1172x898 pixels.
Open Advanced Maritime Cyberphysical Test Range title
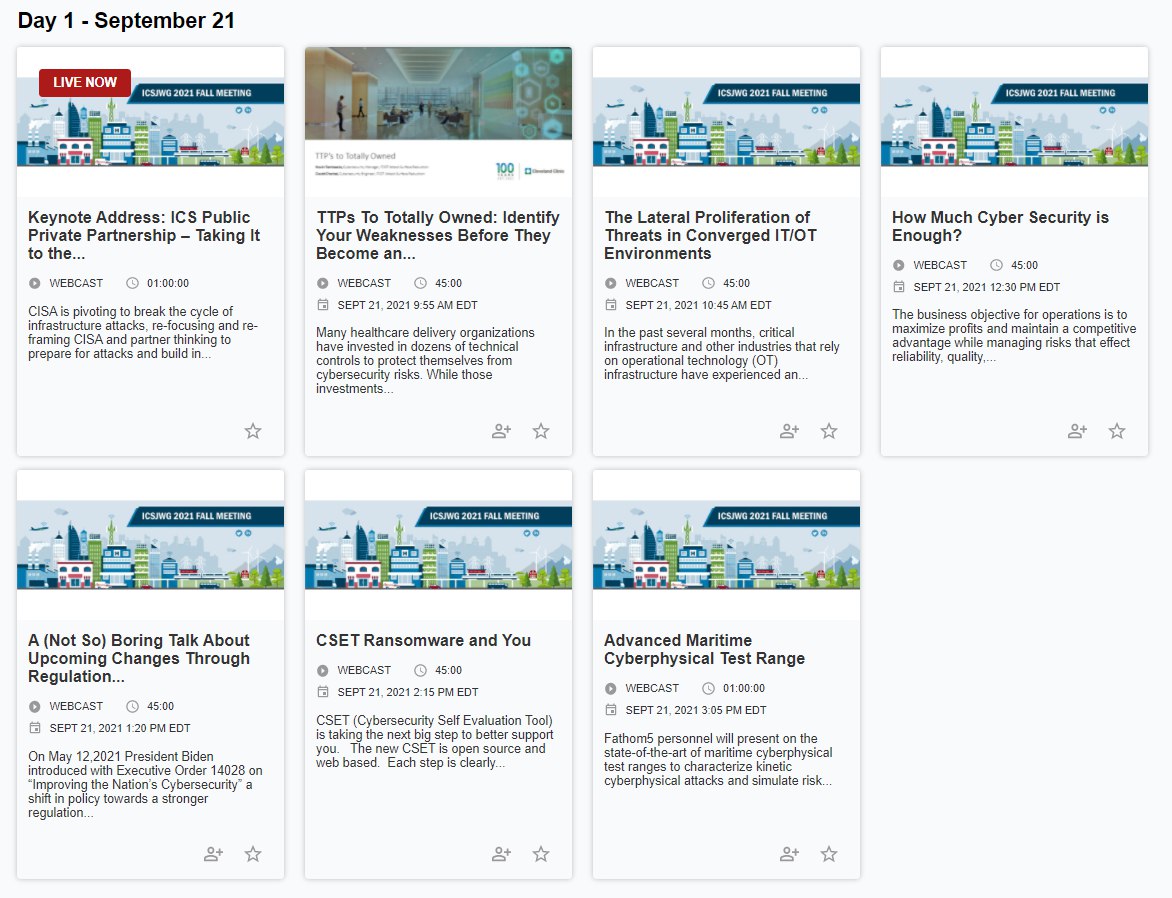coord(704,650)
